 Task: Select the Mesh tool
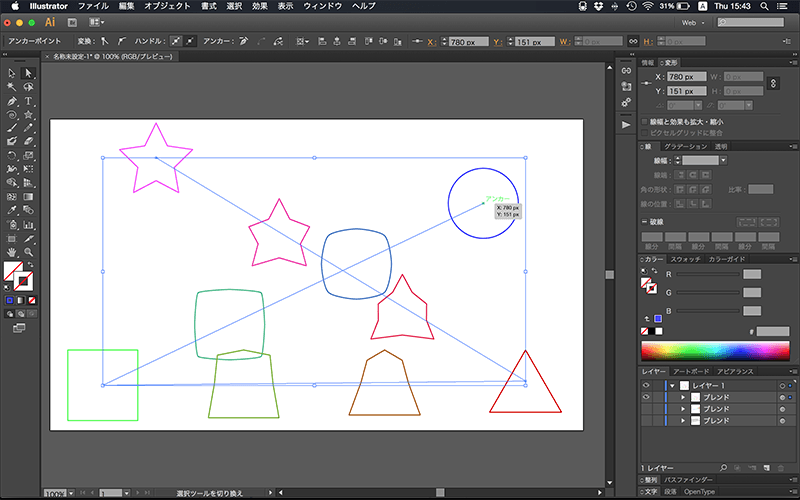(11, 196)
